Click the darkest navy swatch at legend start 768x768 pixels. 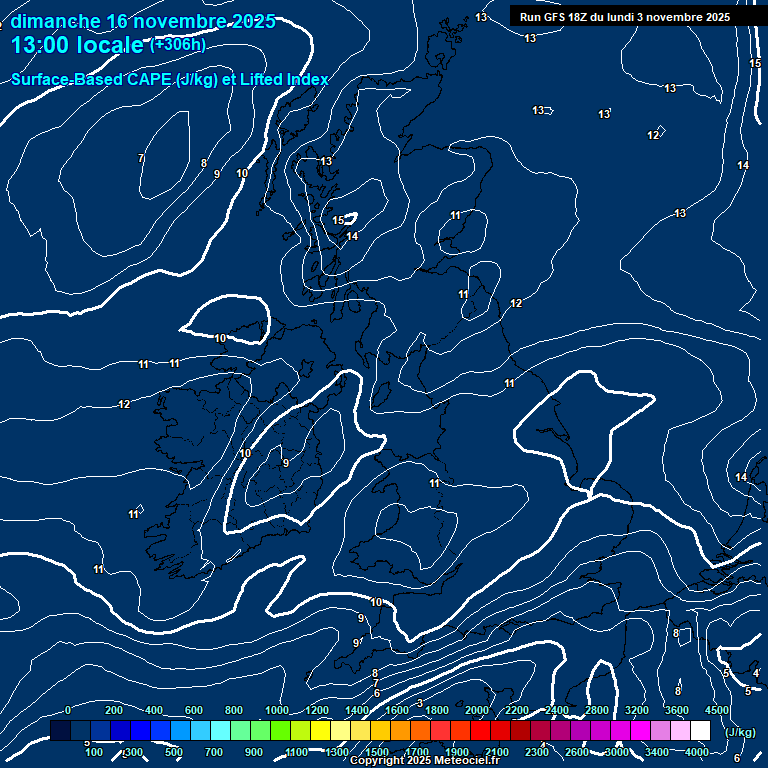coord(60,730)
